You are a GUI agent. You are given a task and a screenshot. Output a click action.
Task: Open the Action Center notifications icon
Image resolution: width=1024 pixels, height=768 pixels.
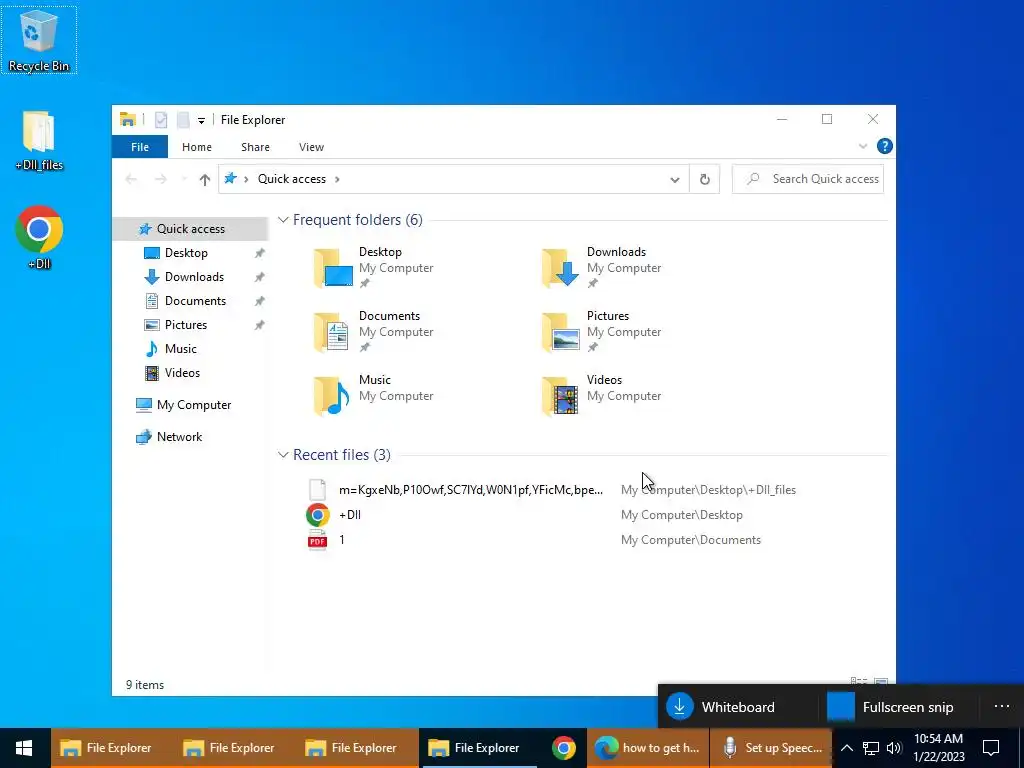click(991, 748)
